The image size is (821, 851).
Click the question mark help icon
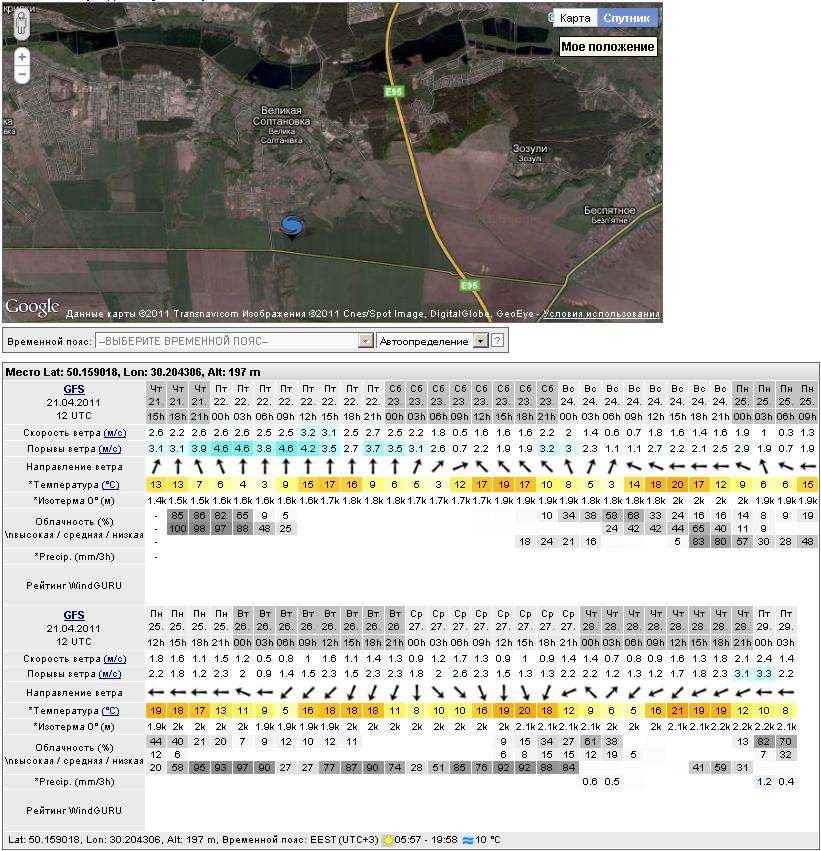click(498, 341)
